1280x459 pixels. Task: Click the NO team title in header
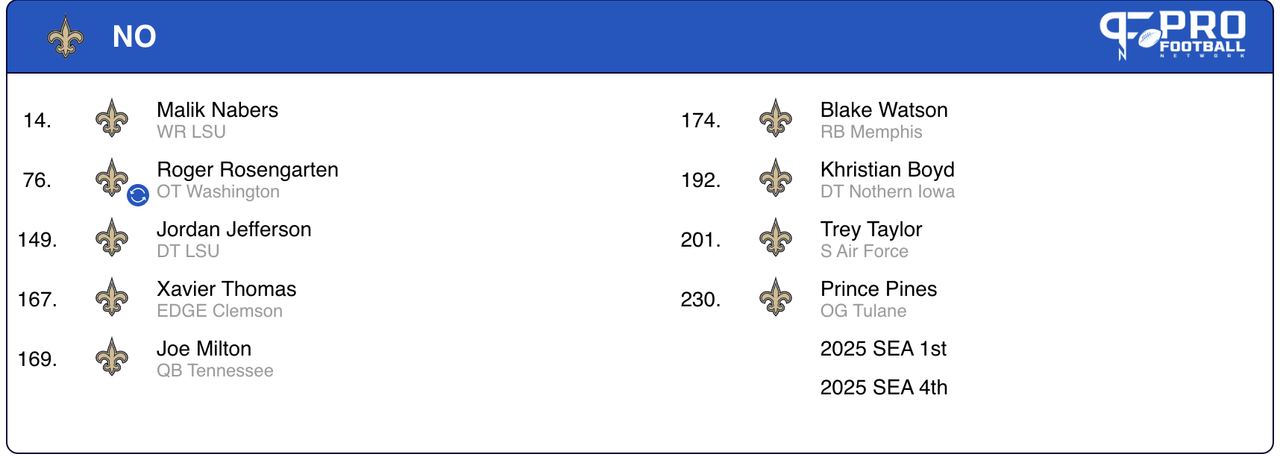[x=134, y=37]
